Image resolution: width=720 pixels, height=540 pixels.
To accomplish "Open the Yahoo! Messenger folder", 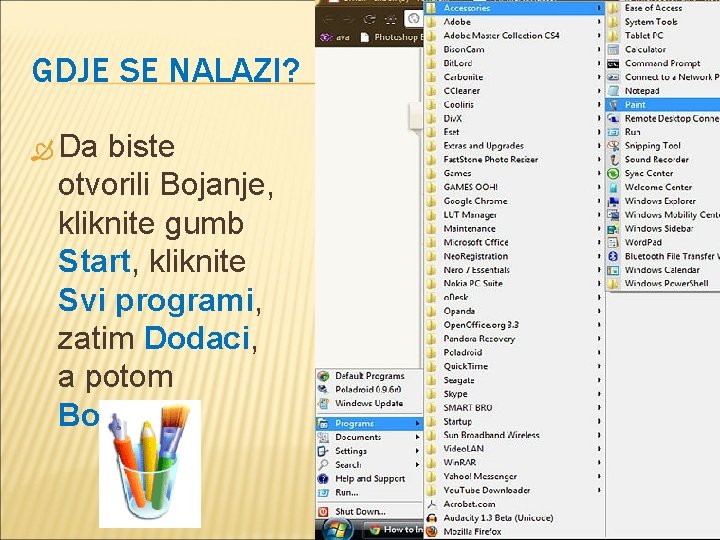I will tap(513, 476).
